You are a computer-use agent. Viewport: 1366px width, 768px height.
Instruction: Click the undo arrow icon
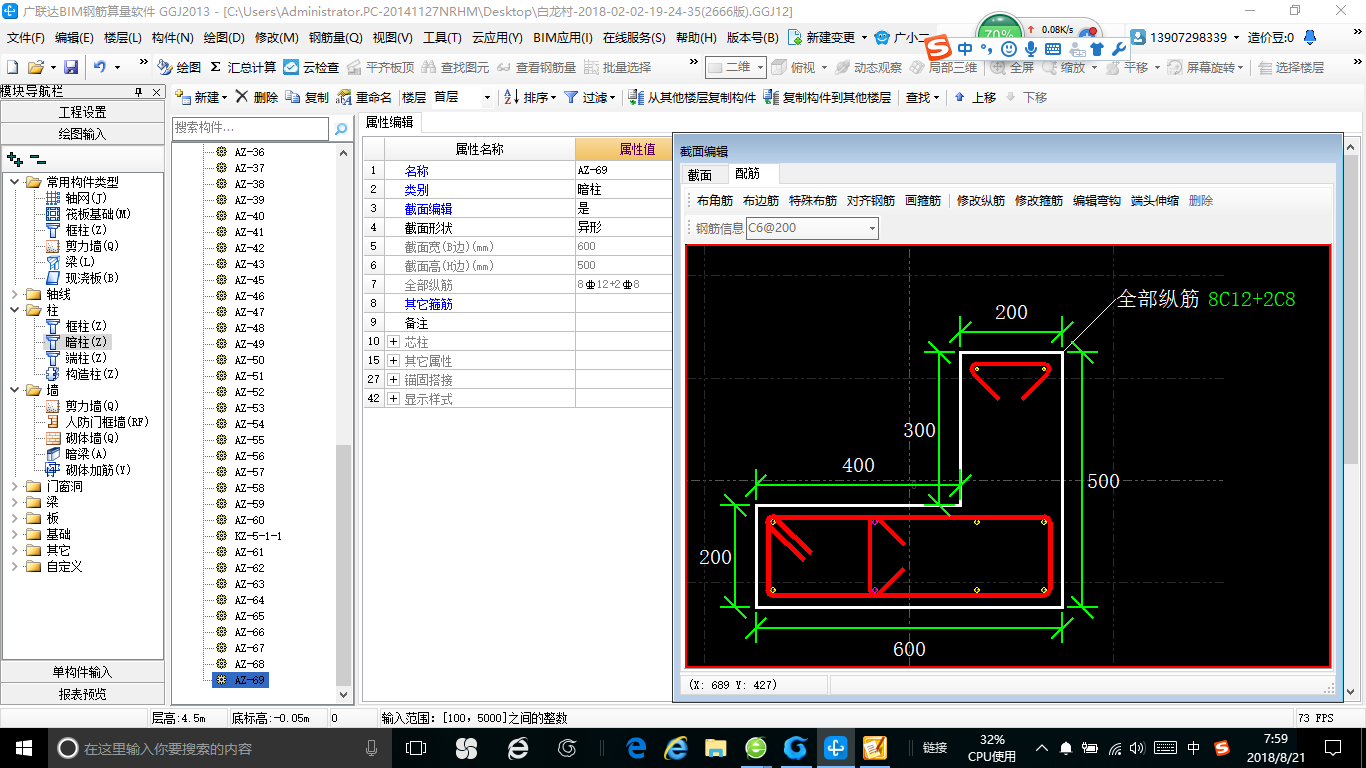coord(100,67)
